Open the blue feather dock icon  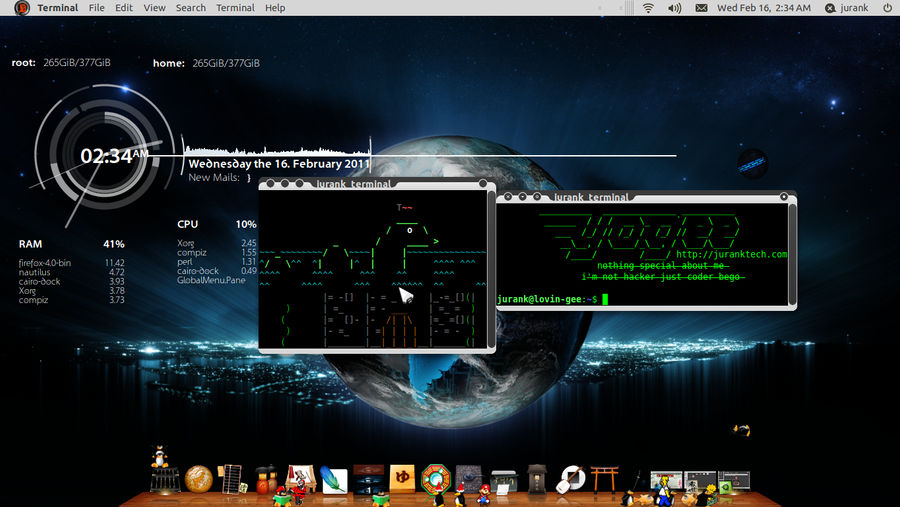point(334,480)
